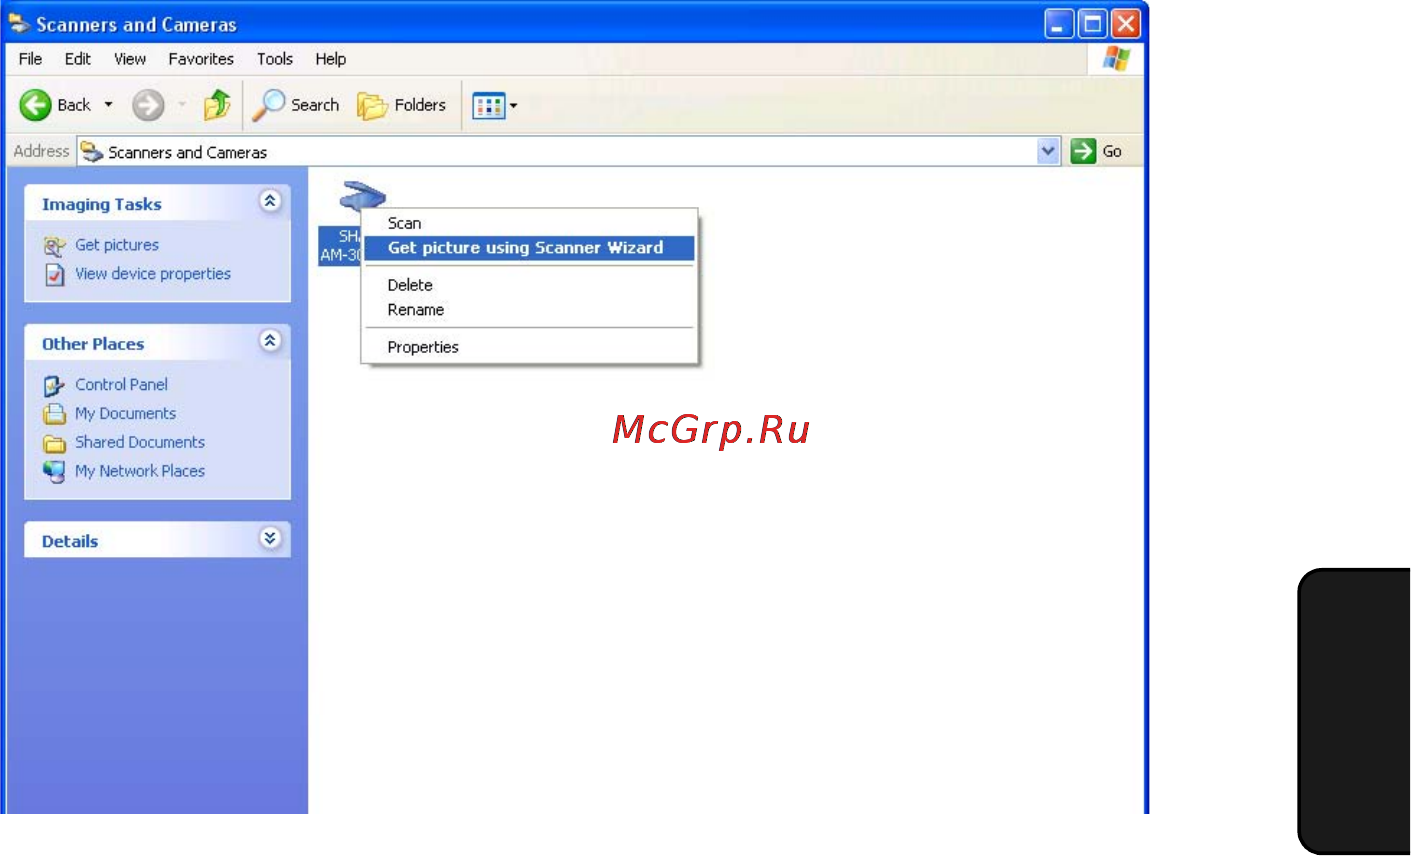The width and height of the screenshot is (1411, 856).
Task: Open Shared Documents link
Action: [x=140, y=442]
